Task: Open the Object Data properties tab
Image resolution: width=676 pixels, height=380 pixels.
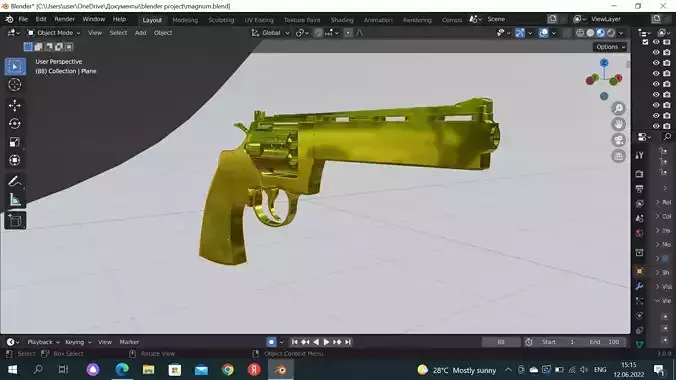Action: click(x=640, y=344)
